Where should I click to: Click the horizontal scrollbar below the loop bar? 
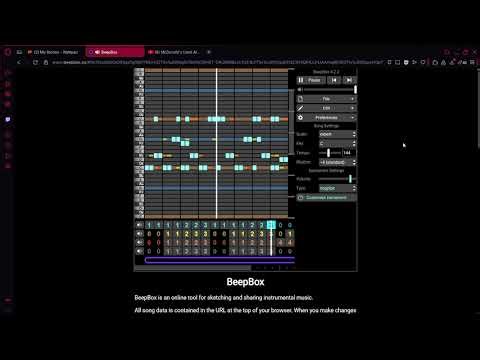[193, 267]
